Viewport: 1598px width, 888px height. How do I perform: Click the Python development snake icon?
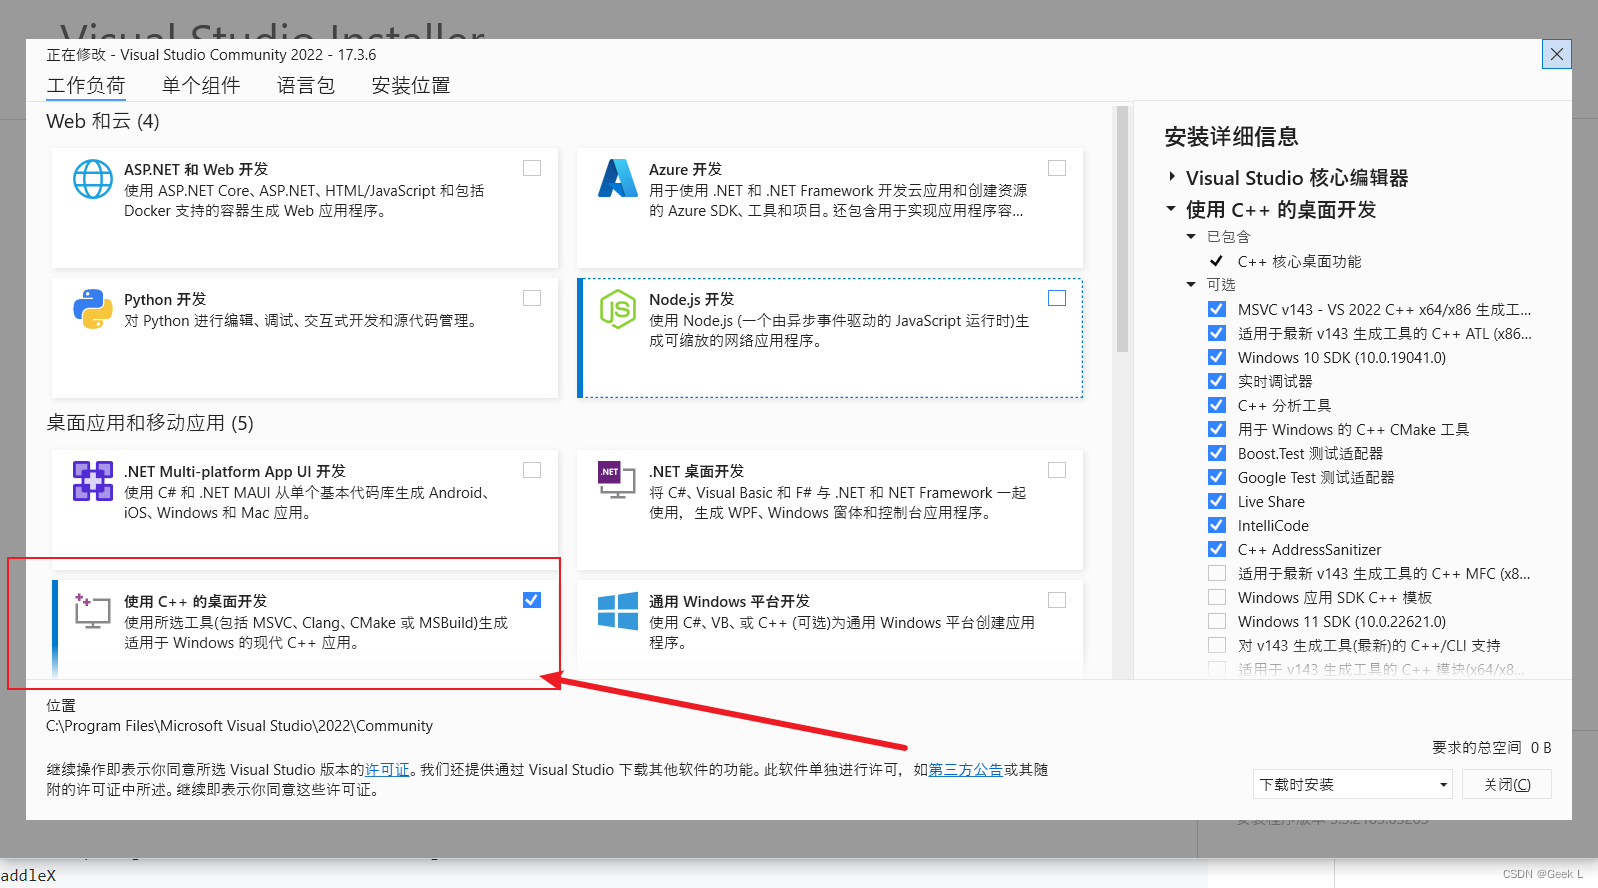pyautogui.click(x=93, y=309)
